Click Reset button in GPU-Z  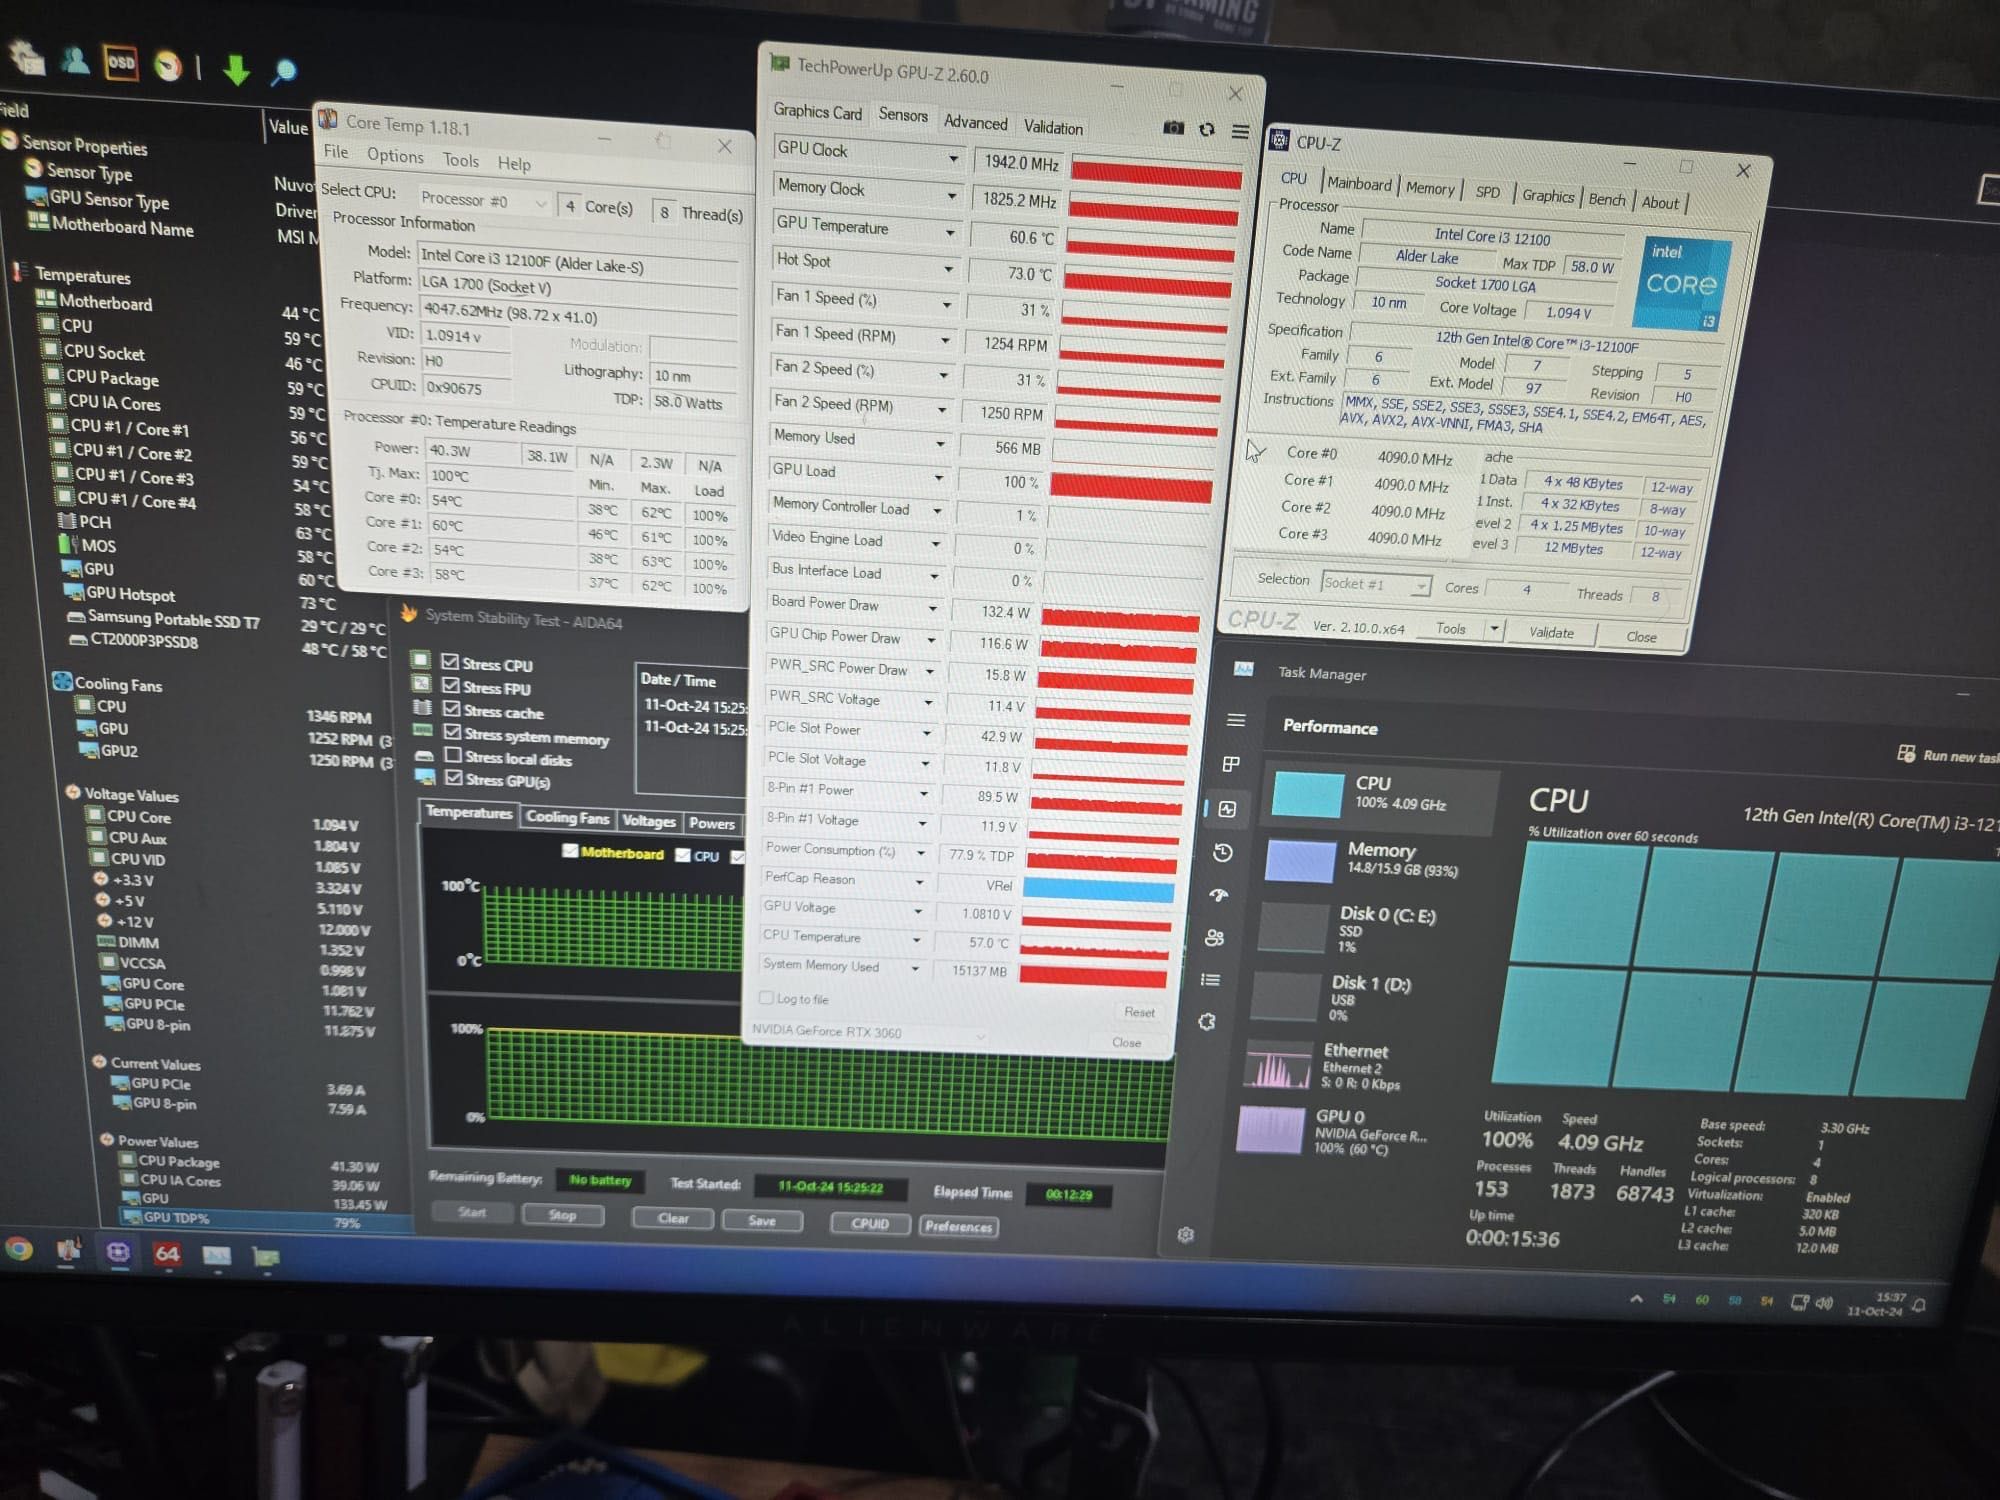(1139, 1012)
